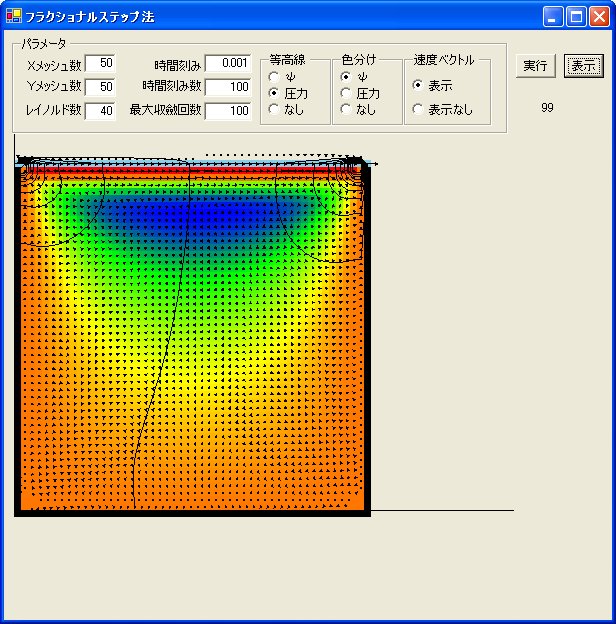The image size is (616, 624).
Task: Click the 表示 (Display) button
Action: [x=583, y=66]
